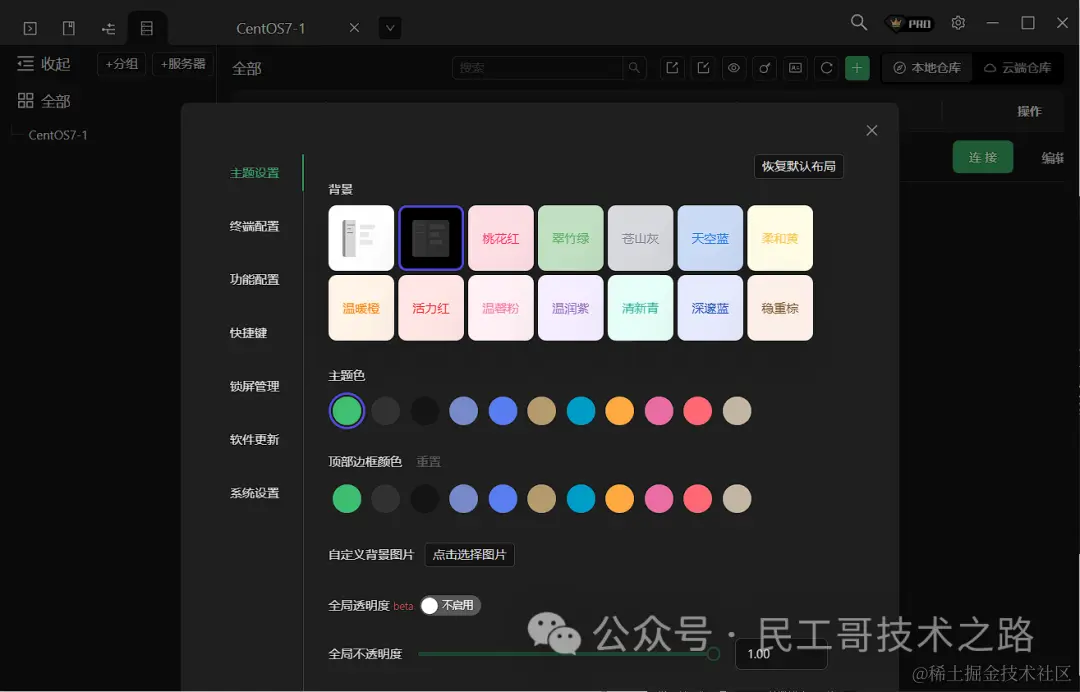Click the search magnifier icon in title bar

pos(858,22)
